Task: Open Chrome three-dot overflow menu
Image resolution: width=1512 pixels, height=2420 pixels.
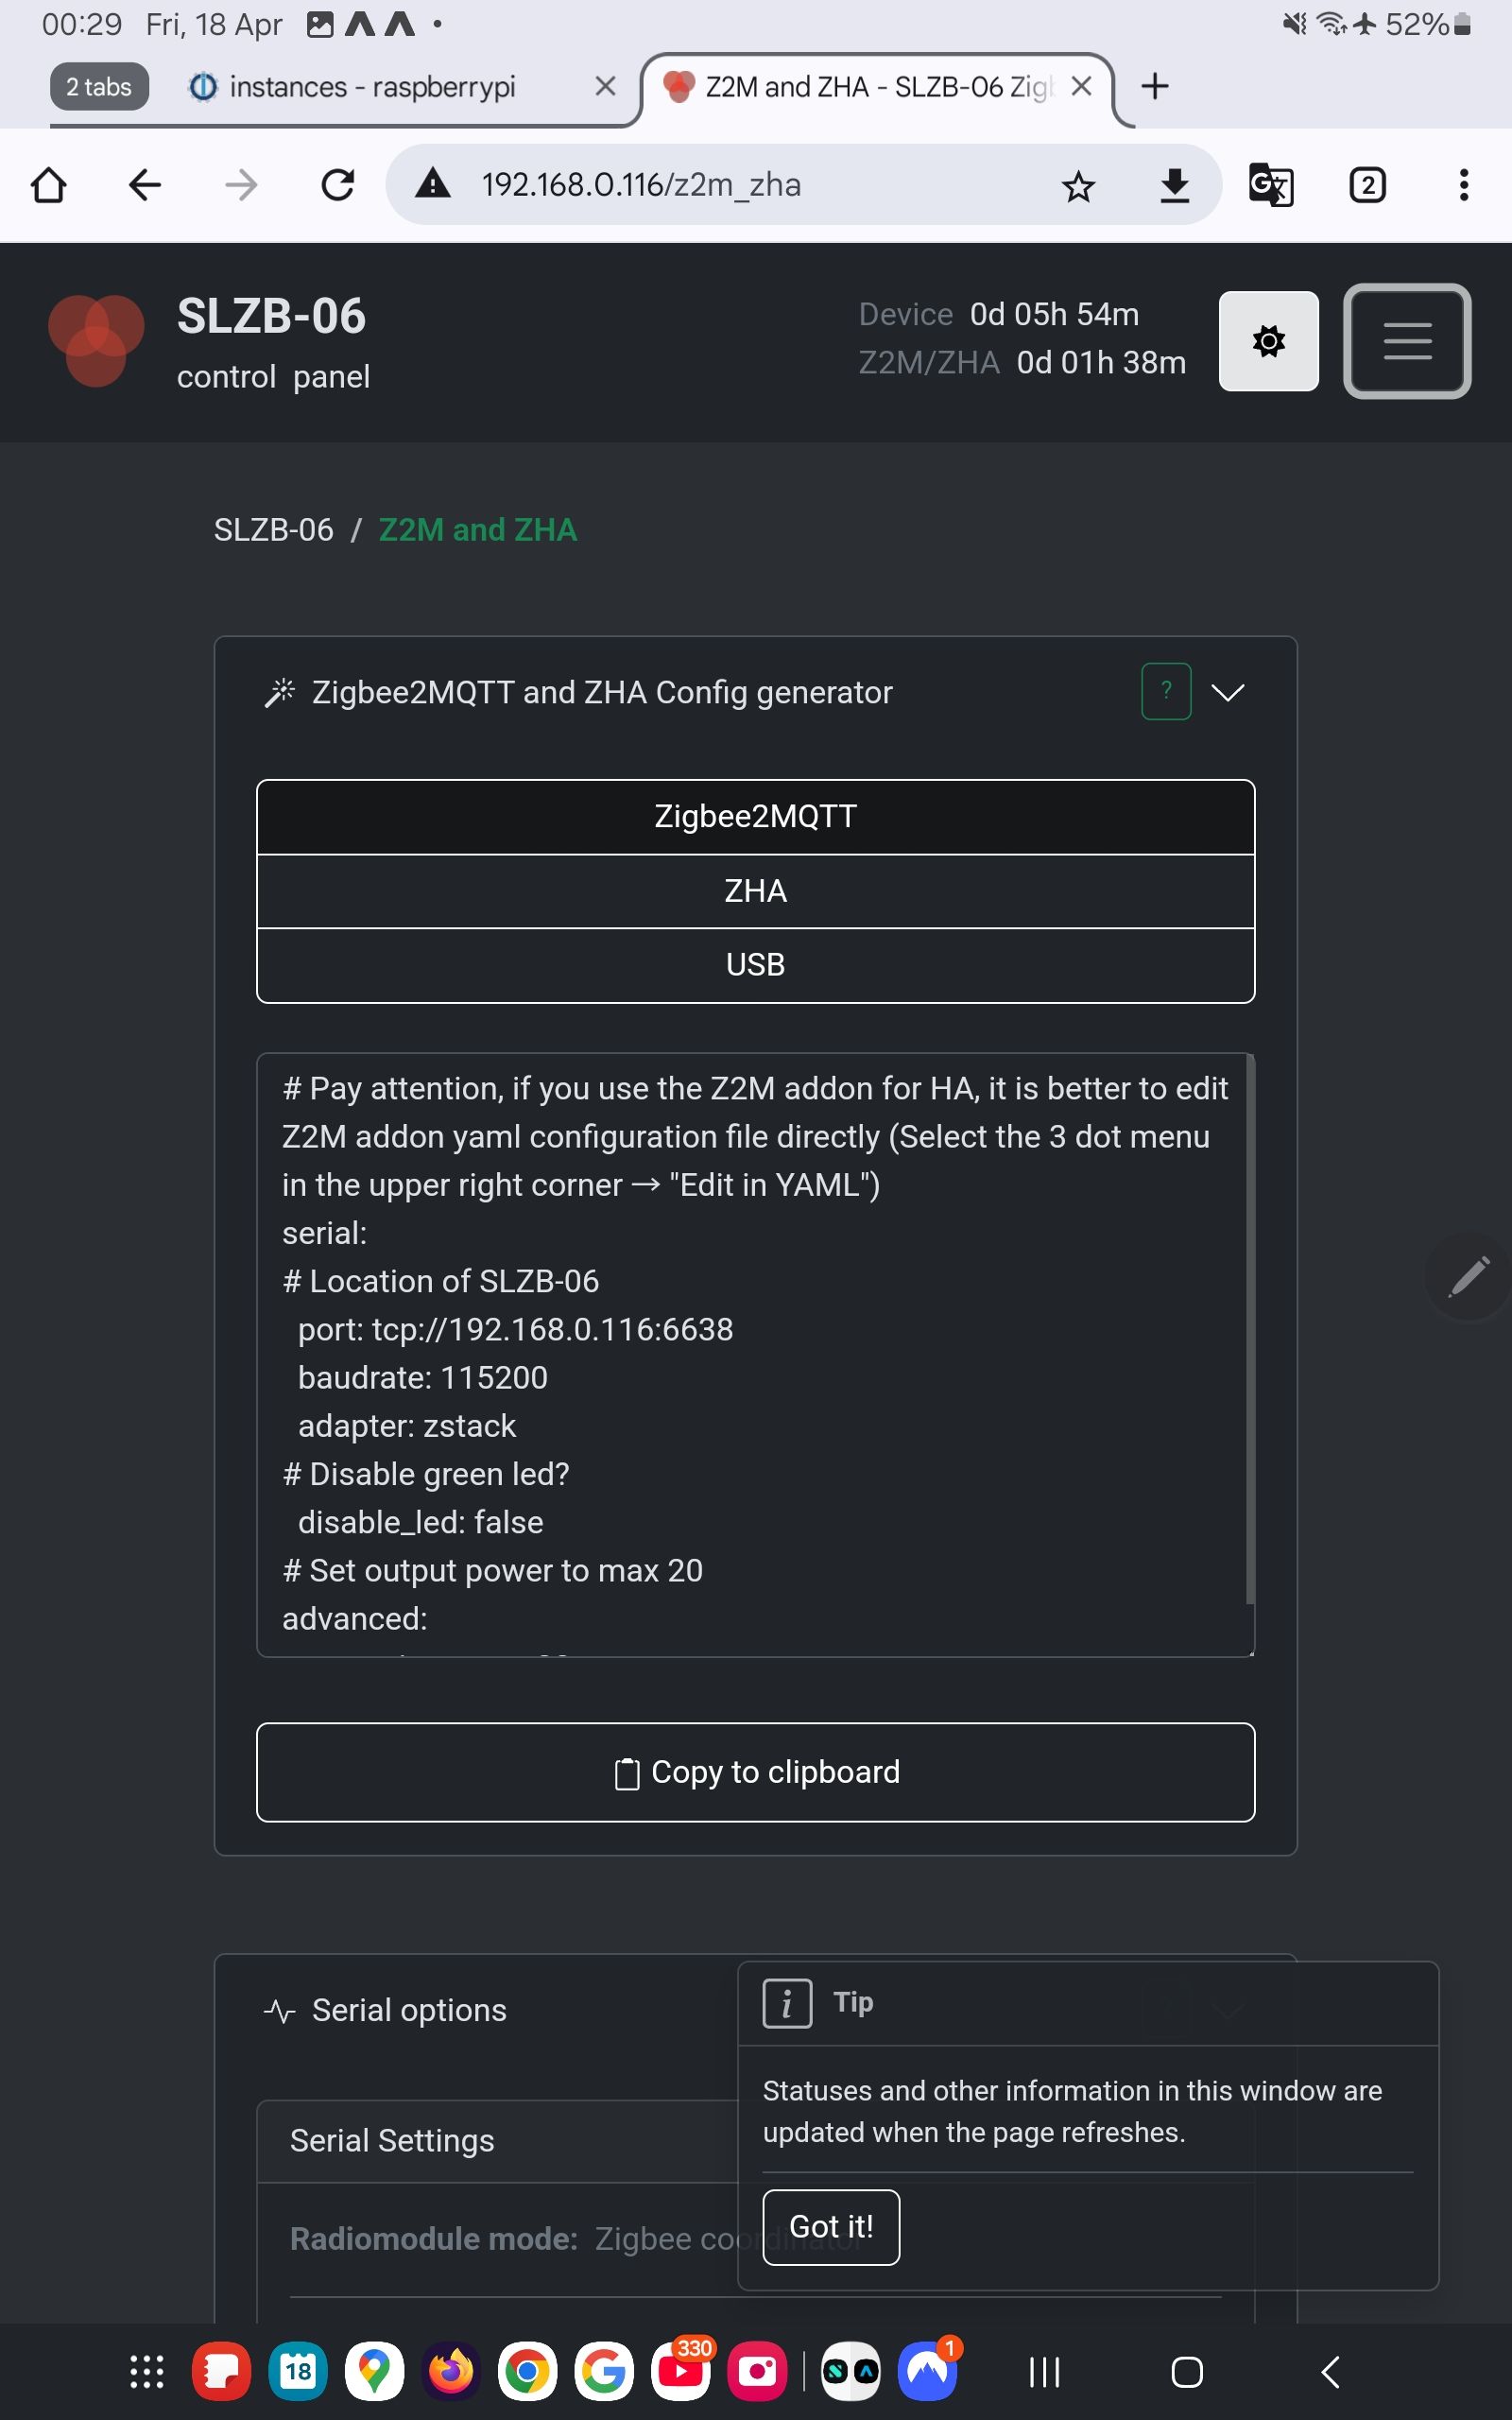Action: tap(1463, 185)
